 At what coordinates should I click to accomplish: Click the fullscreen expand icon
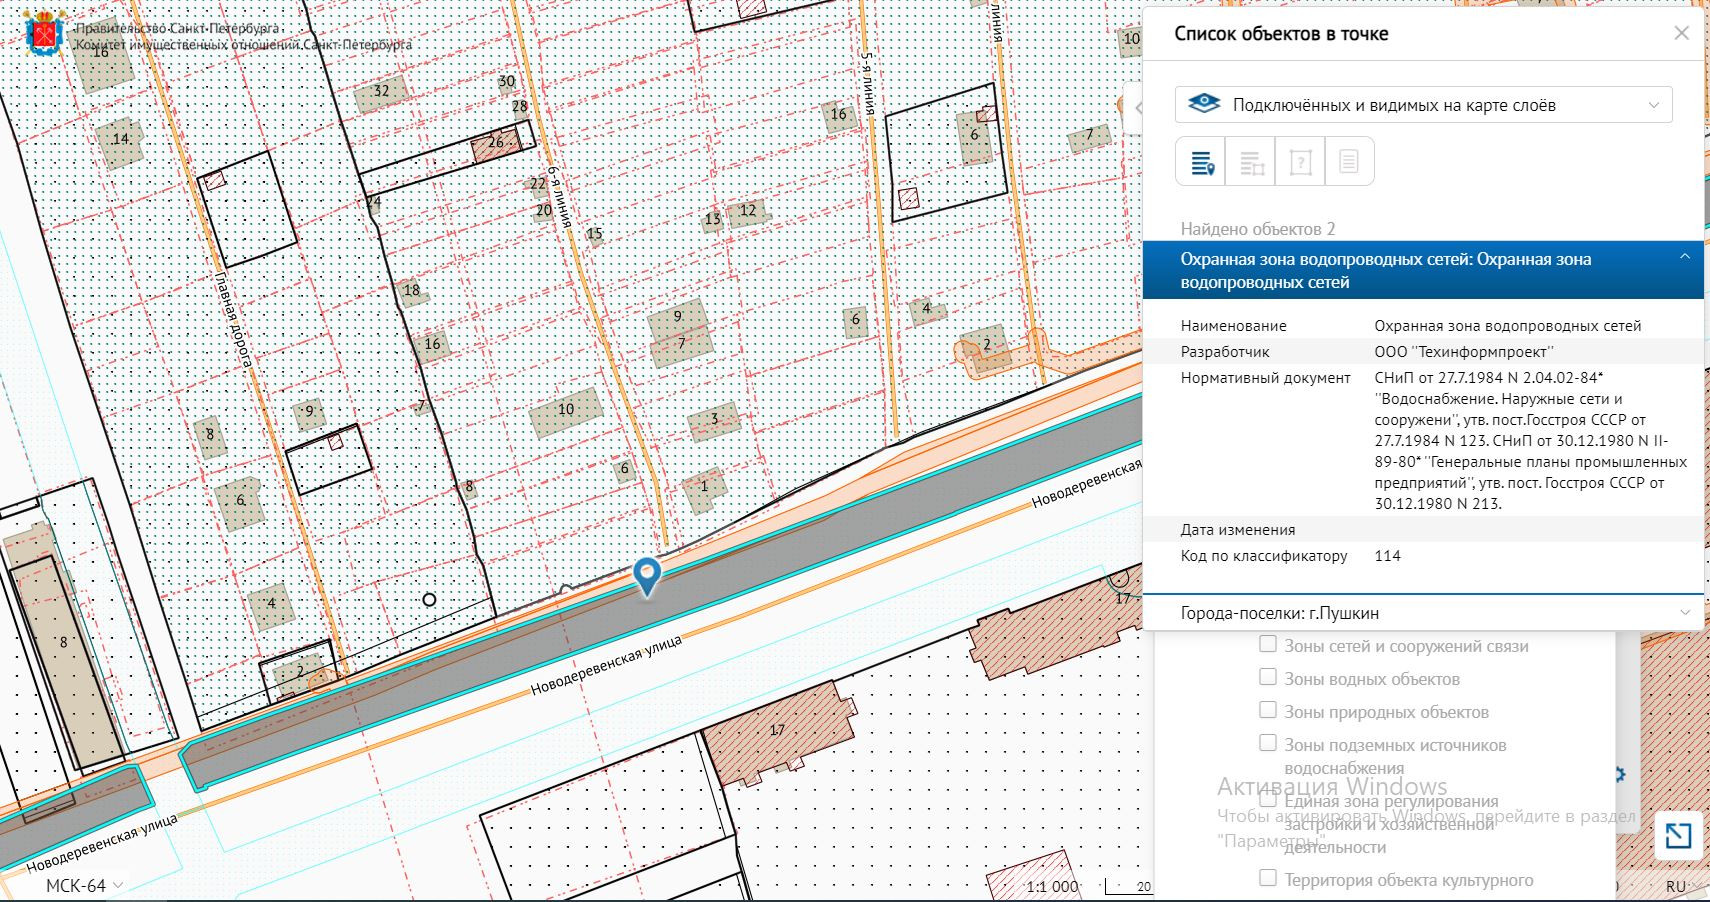tap(1677, 835)
